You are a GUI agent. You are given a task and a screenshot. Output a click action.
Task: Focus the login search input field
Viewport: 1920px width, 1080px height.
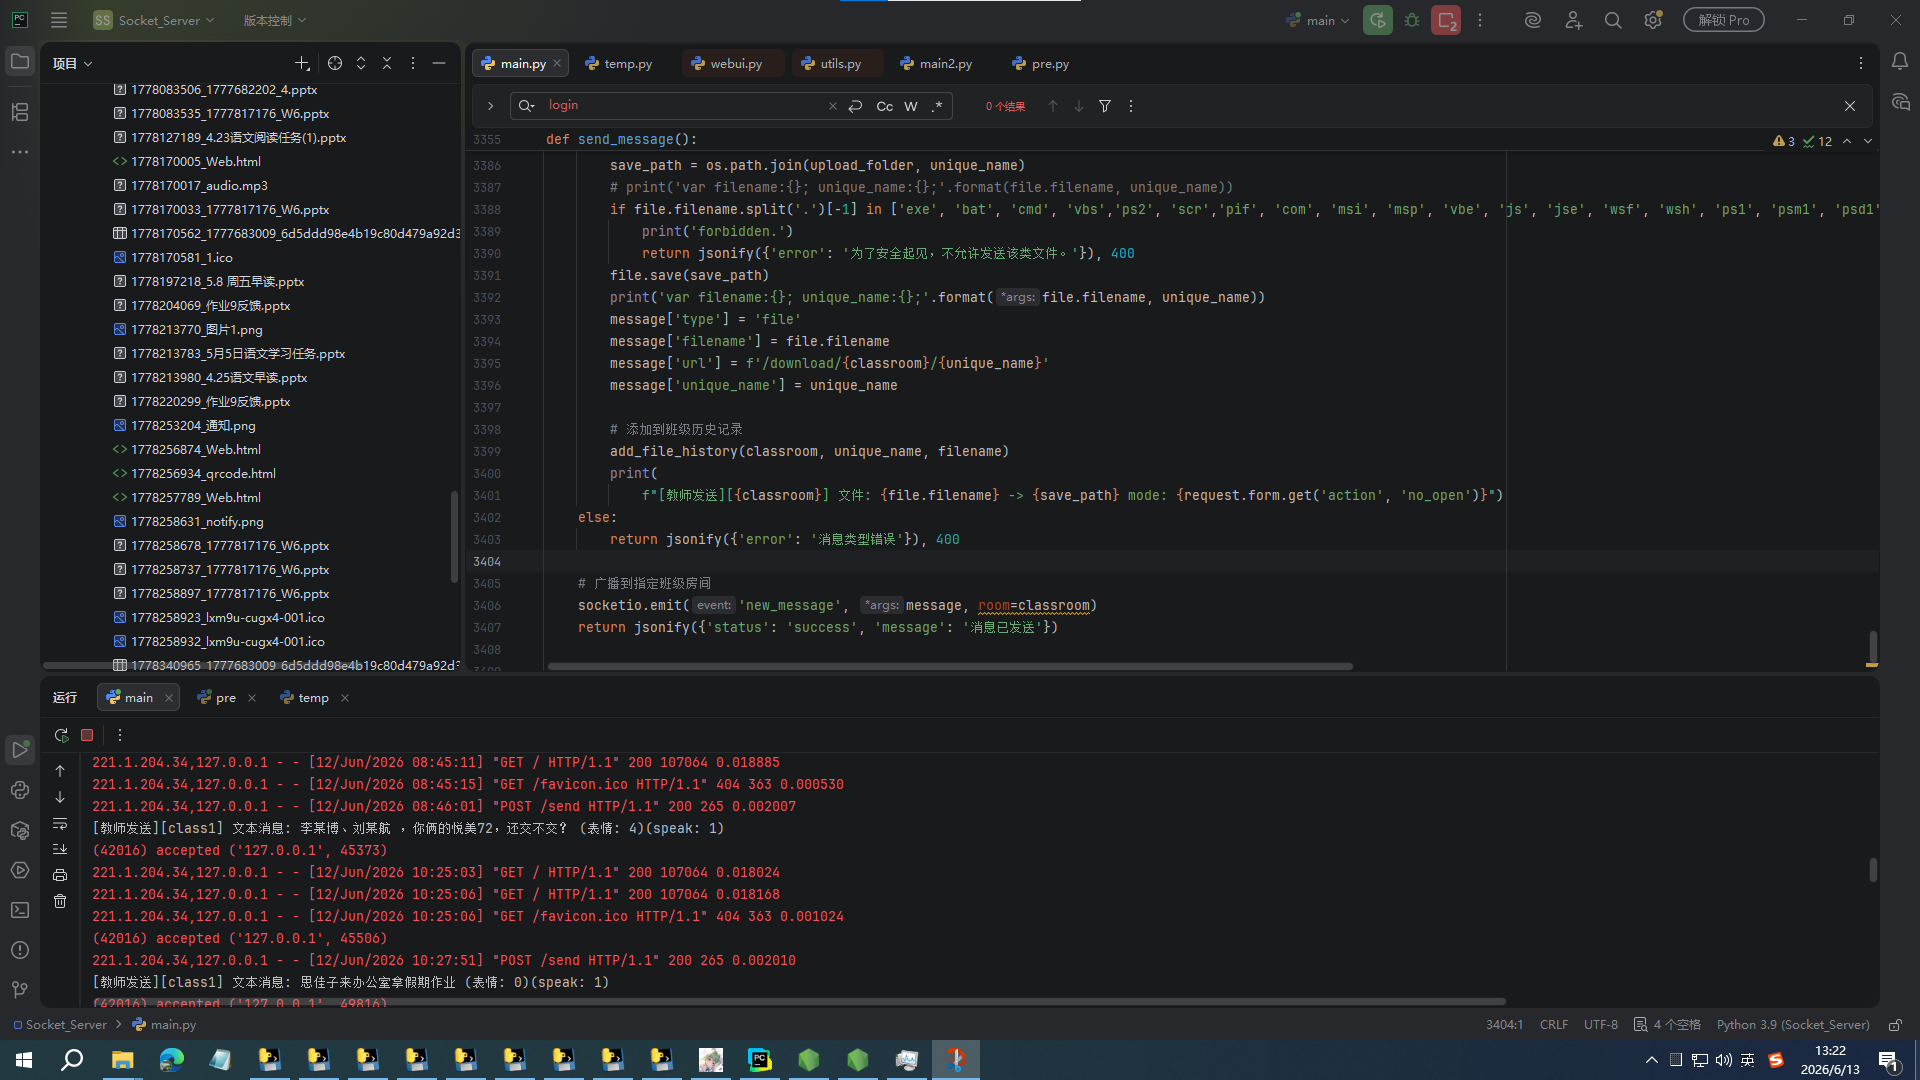pyautogui.click(x=685, y=106)
